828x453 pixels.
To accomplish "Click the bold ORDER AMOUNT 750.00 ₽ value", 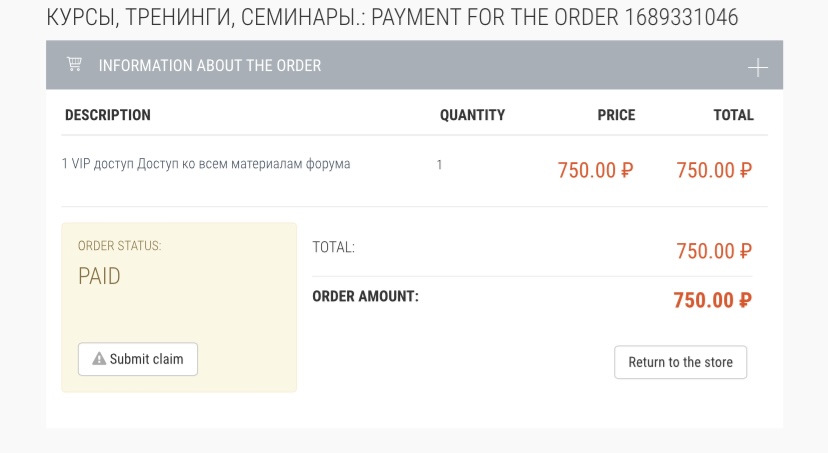I will (712, 300).
